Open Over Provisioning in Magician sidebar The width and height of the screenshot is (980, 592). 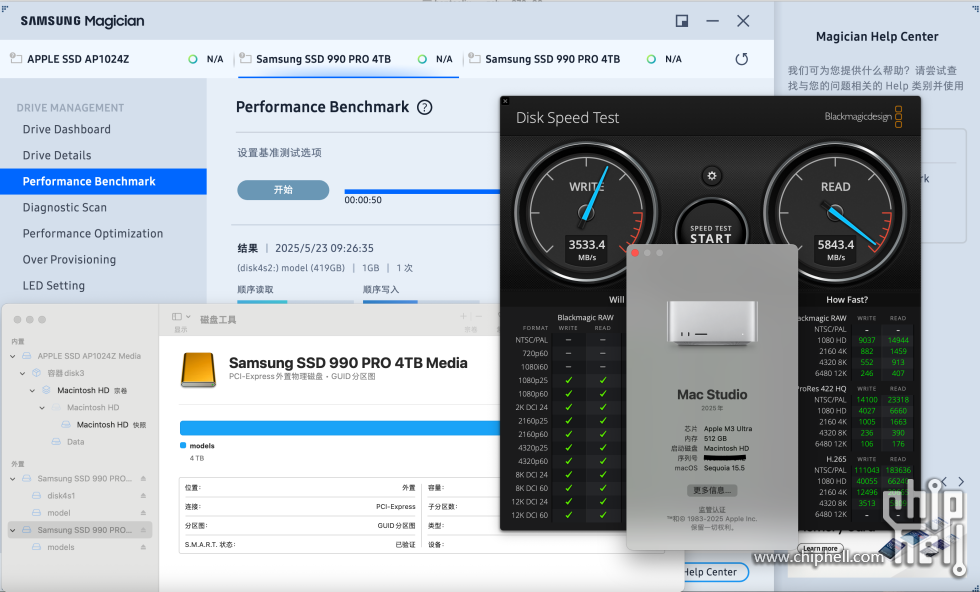(x=69, y=260)
